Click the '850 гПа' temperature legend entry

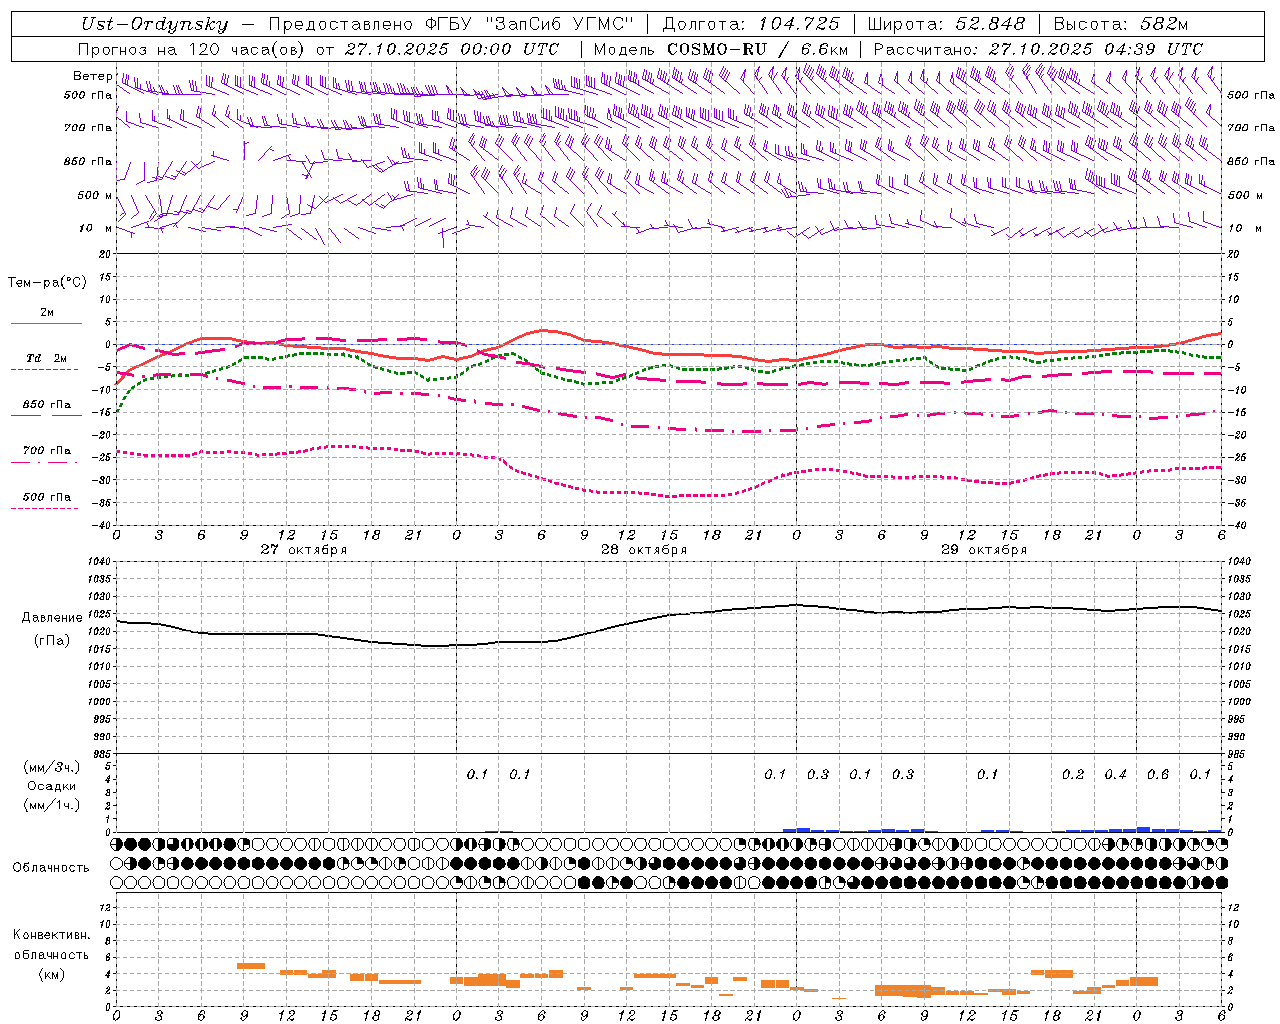(47, 405)
